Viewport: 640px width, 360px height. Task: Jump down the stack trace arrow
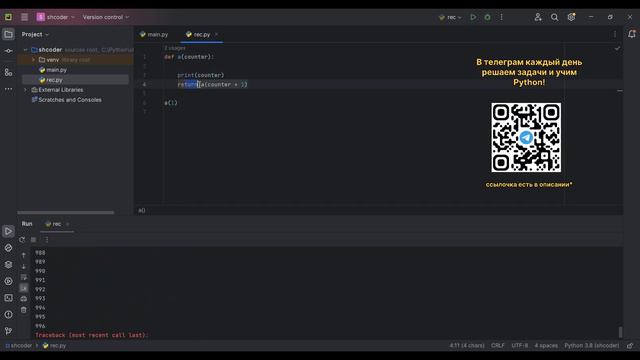[24, 267]
